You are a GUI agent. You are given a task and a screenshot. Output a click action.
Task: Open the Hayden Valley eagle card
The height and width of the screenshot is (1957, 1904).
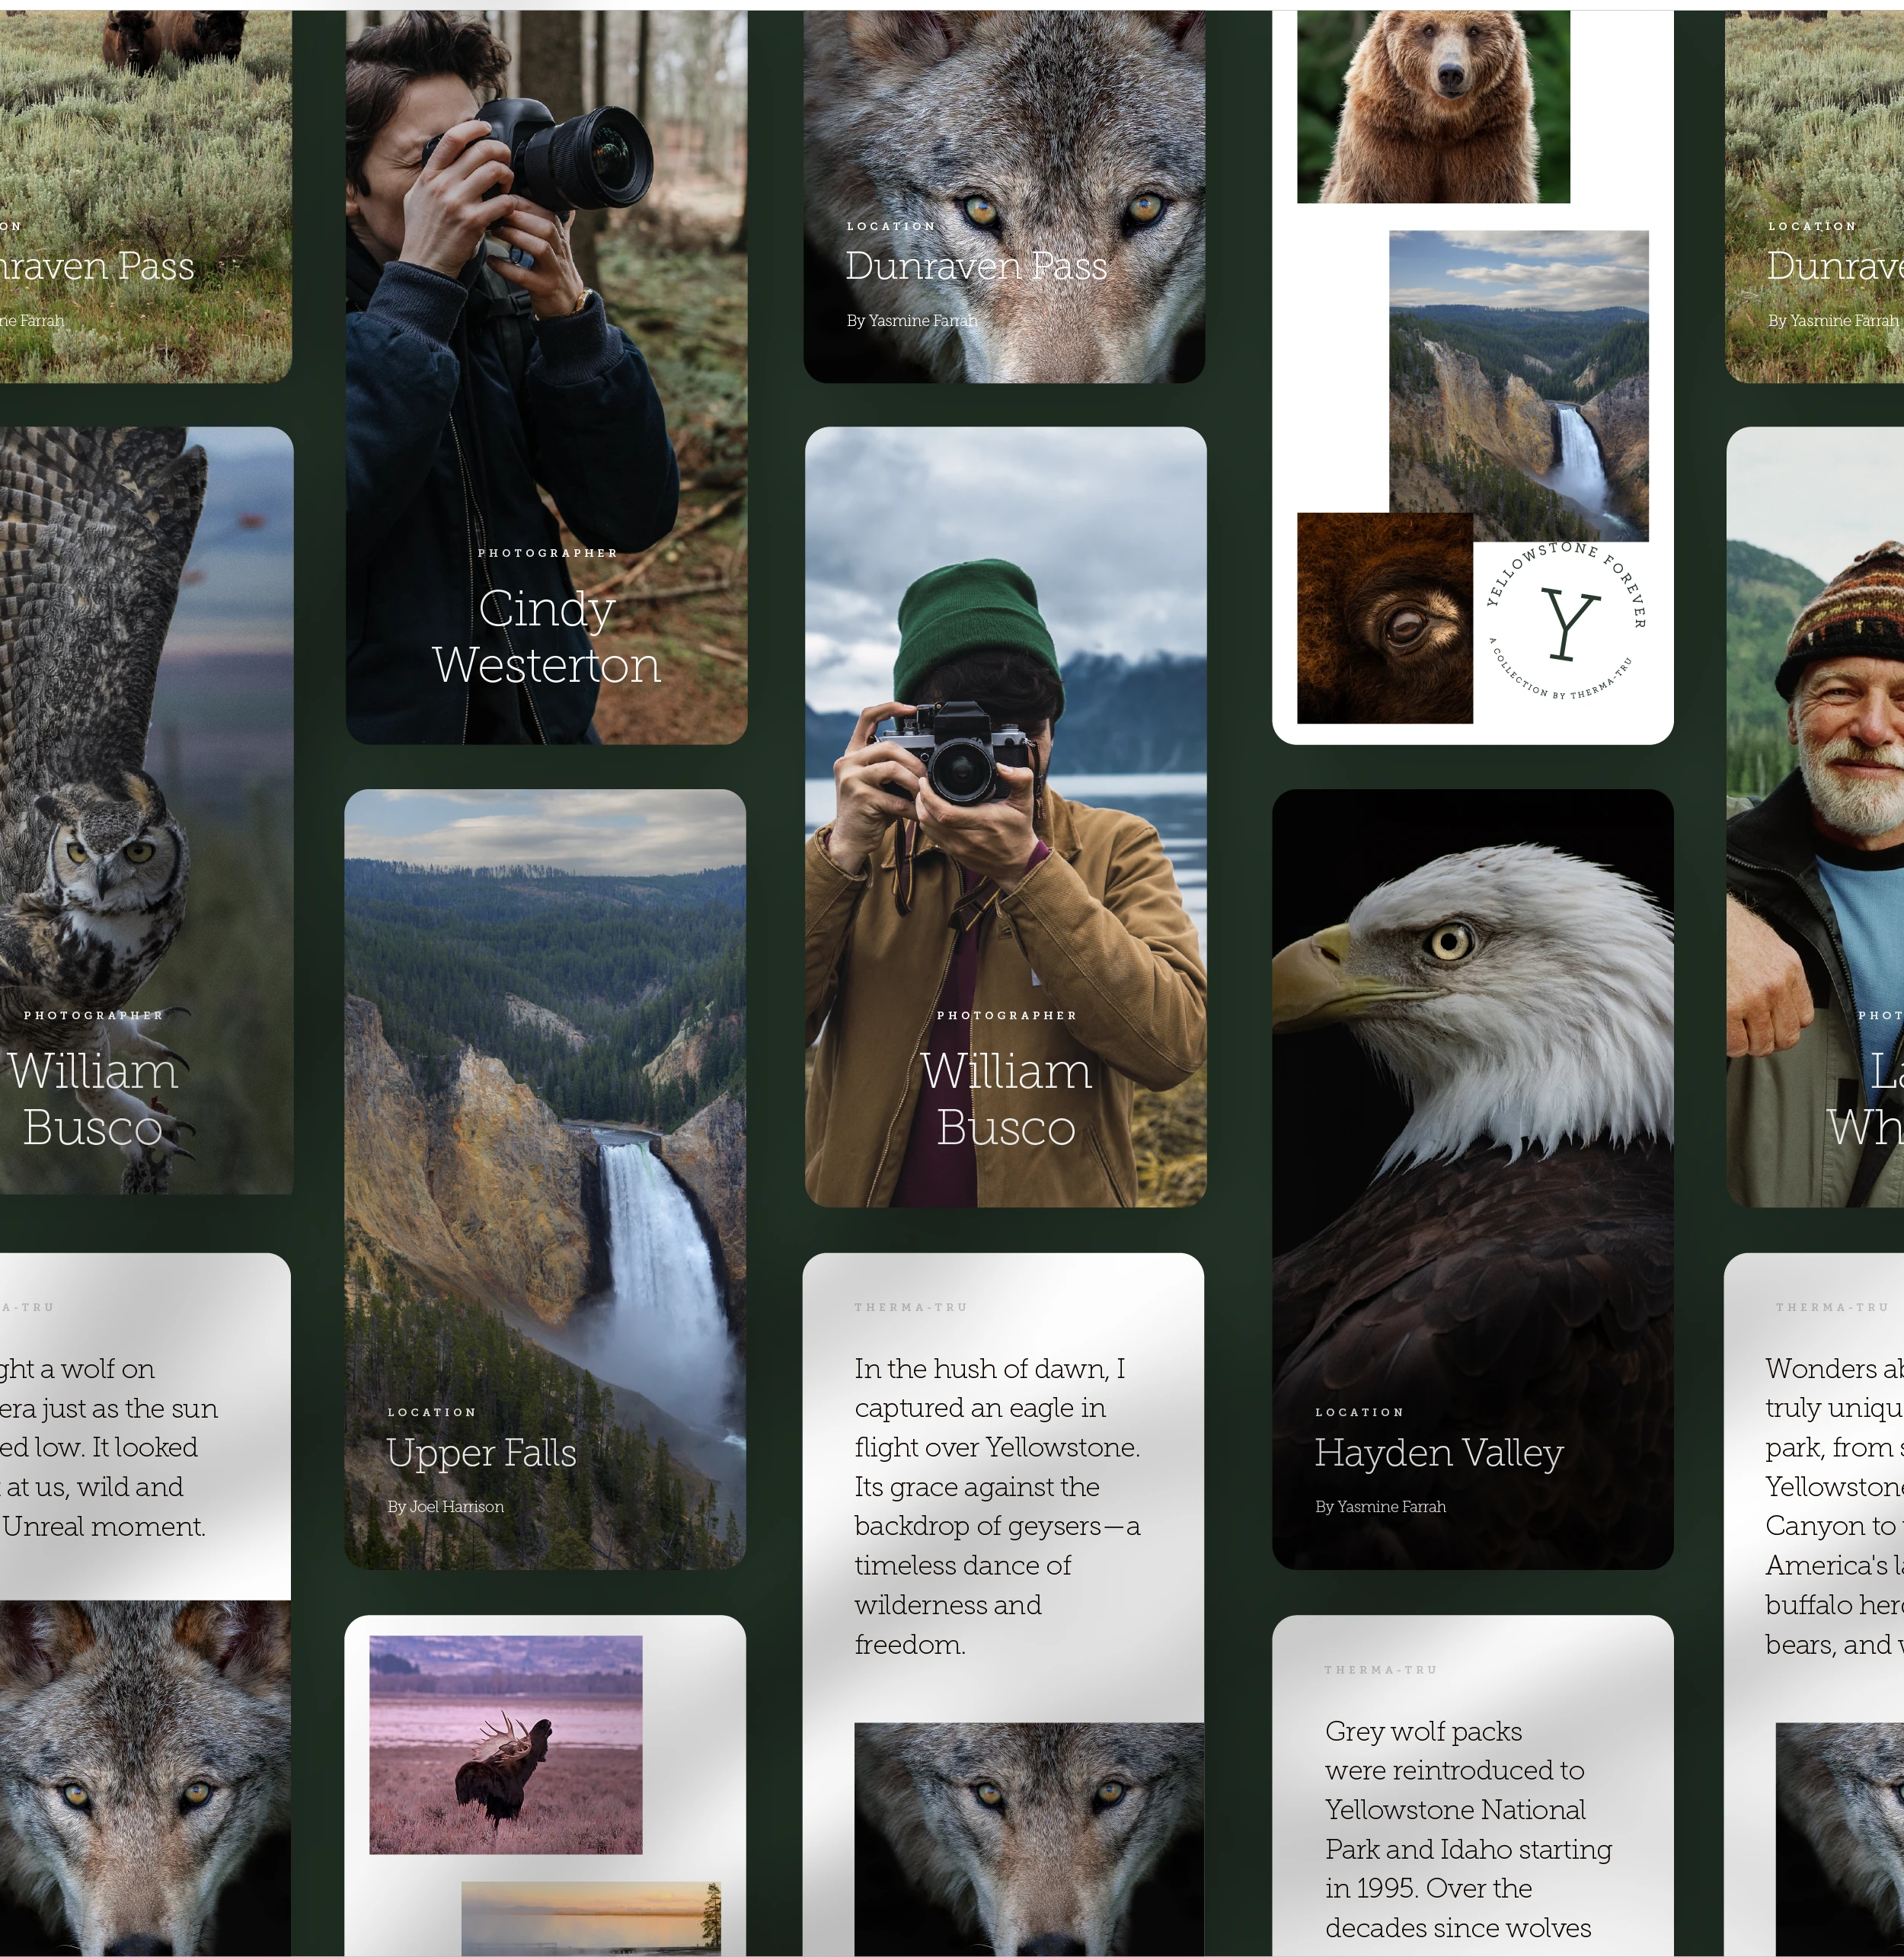[1472, 1179]
